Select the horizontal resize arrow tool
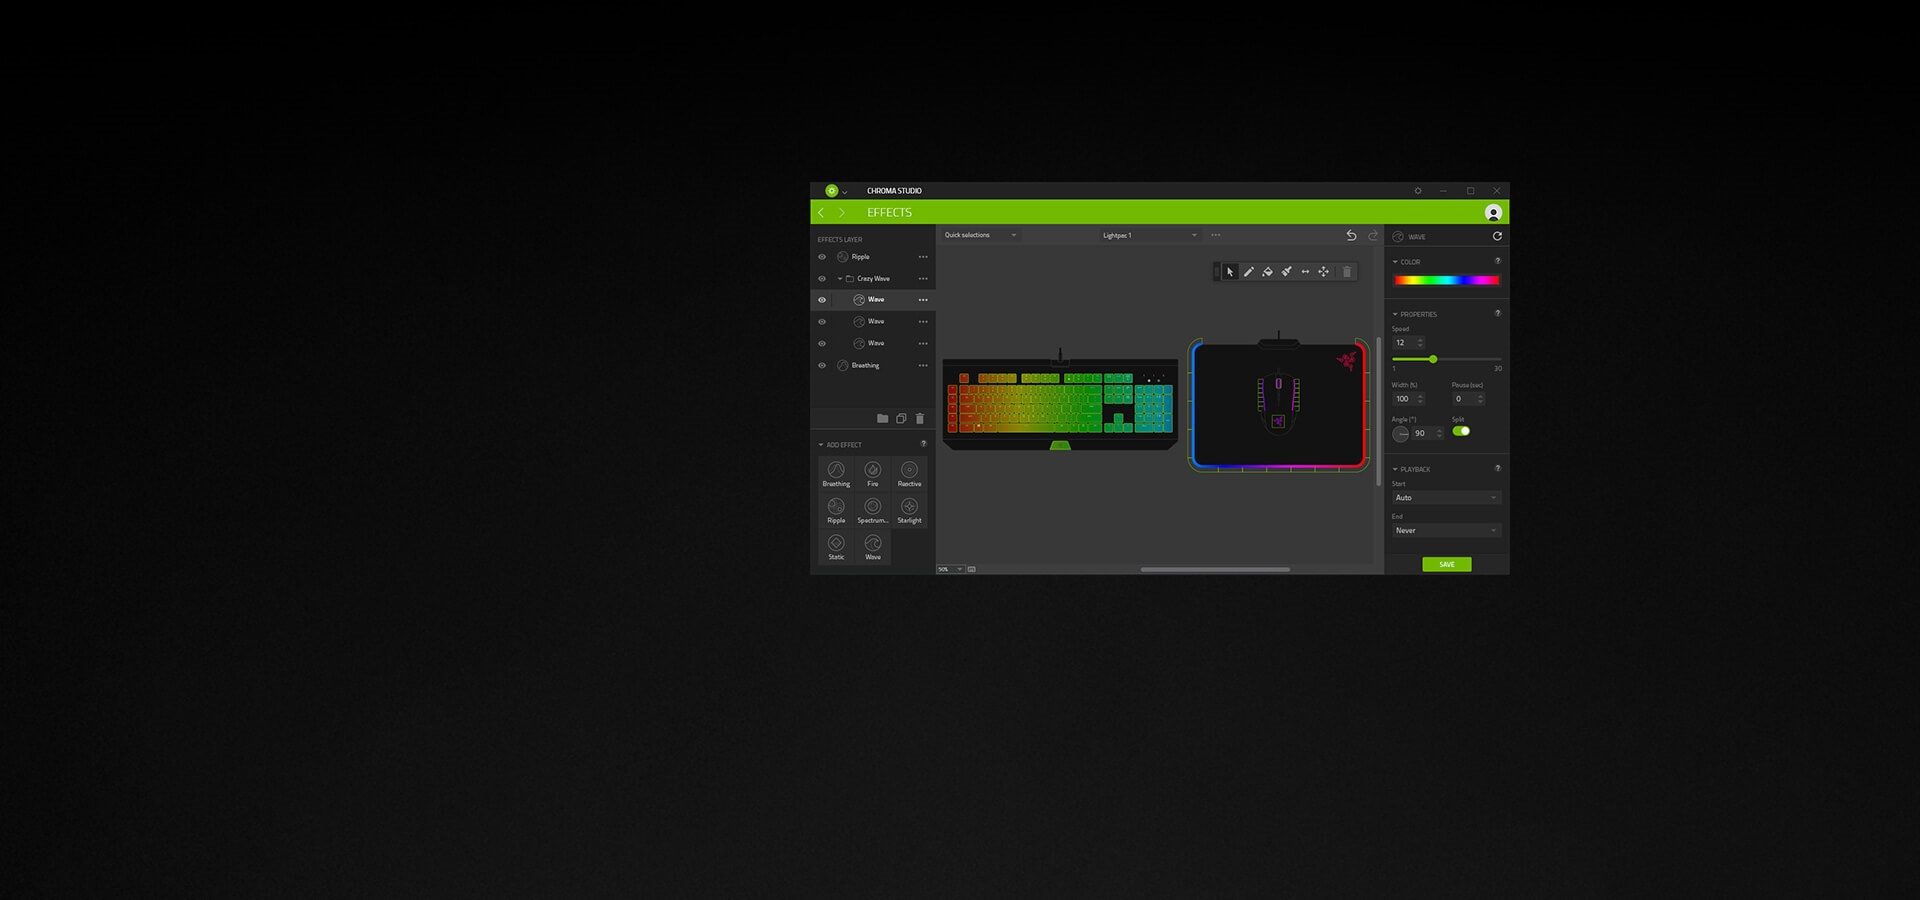 (1305, 272)
